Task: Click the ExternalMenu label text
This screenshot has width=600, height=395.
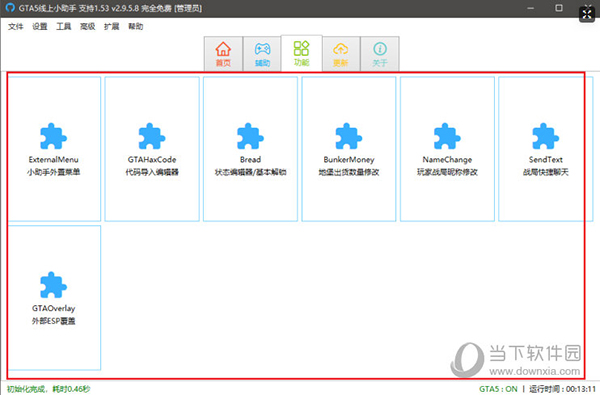Action: click(53, 160)
